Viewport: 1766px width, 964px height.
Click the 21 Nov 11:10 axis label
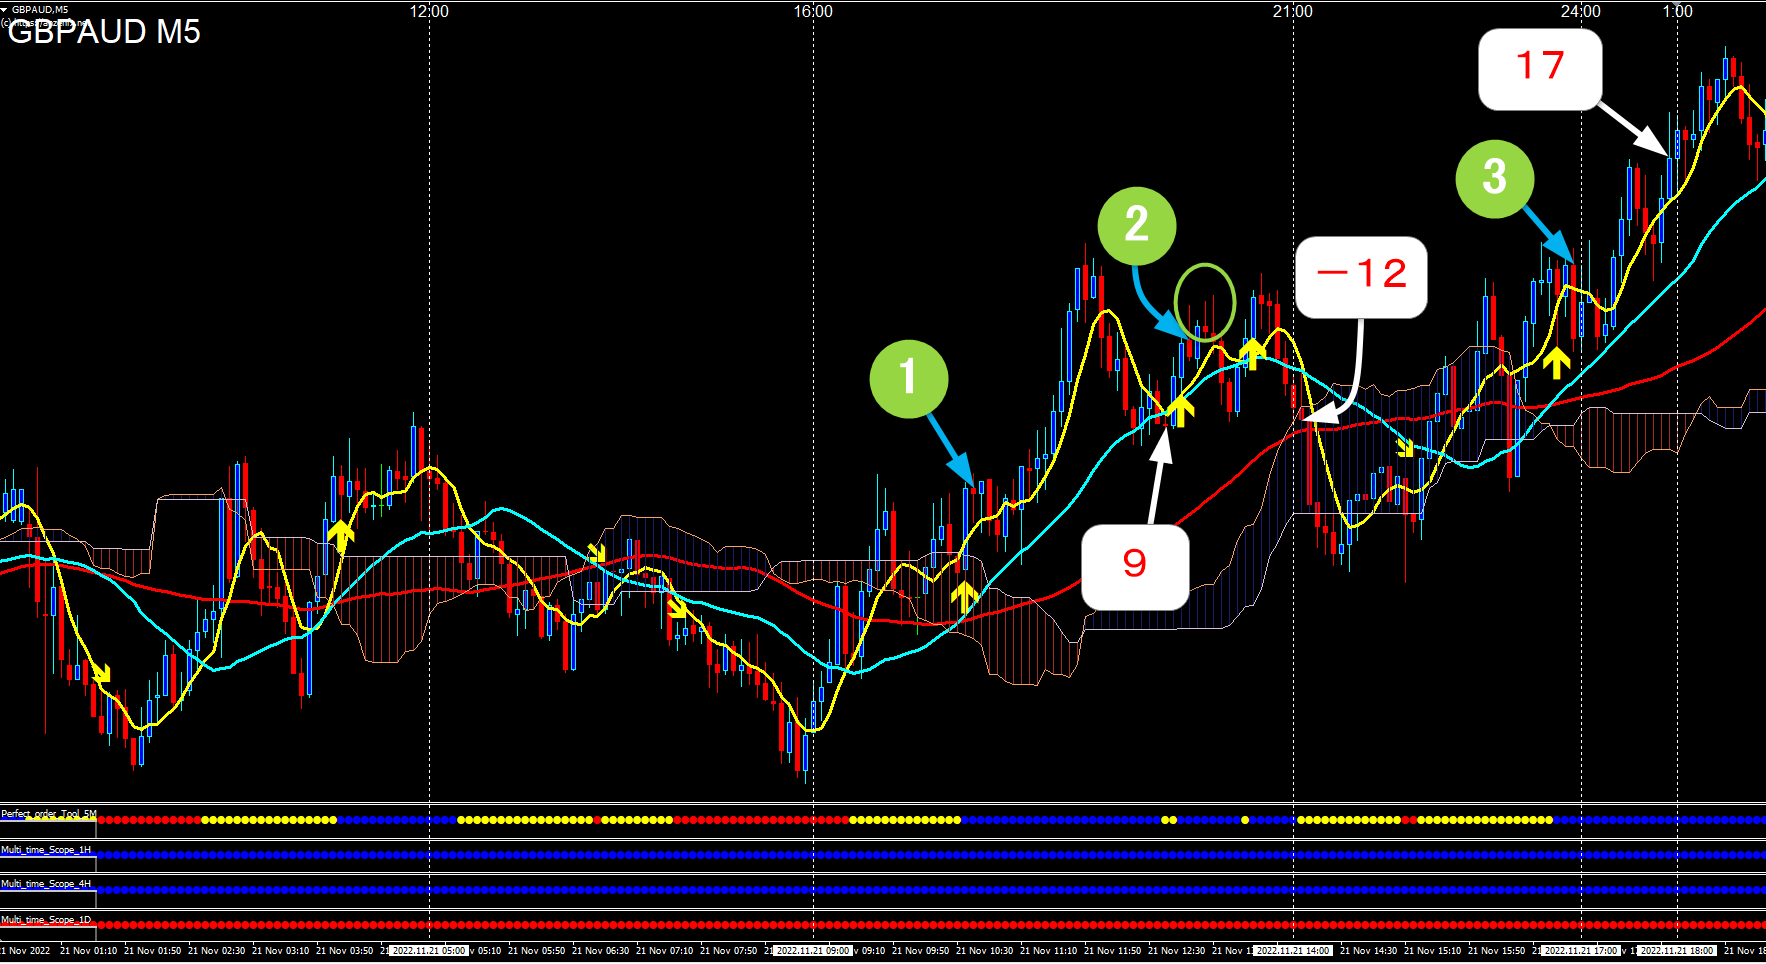tap(1048, 951)
